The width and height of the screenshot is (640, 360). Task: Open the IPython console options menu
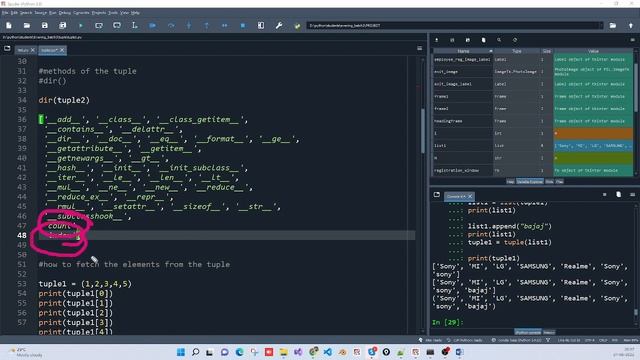point(632,195)
